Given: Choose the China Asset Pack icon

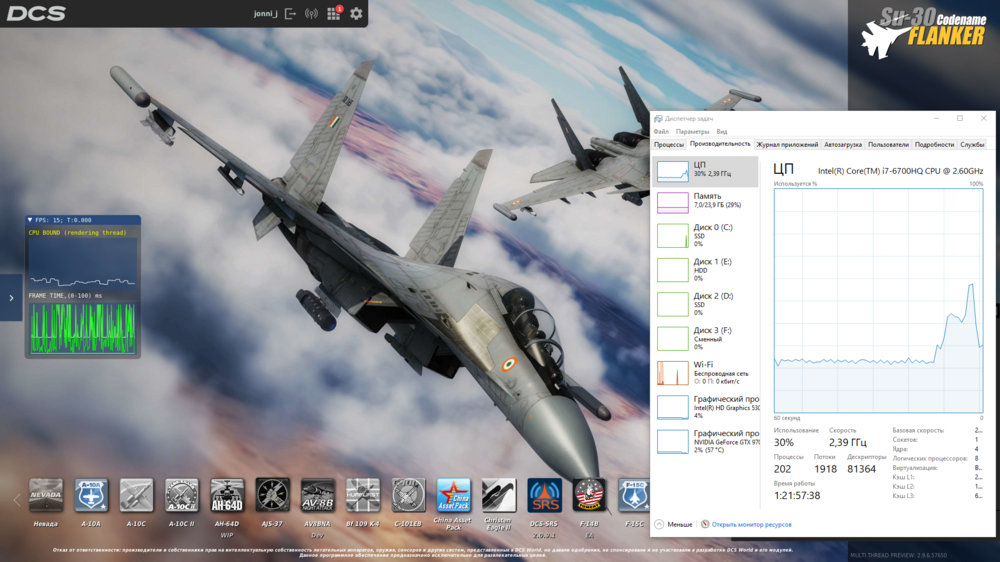Looking at the screenshot, I should click(453, 496).
